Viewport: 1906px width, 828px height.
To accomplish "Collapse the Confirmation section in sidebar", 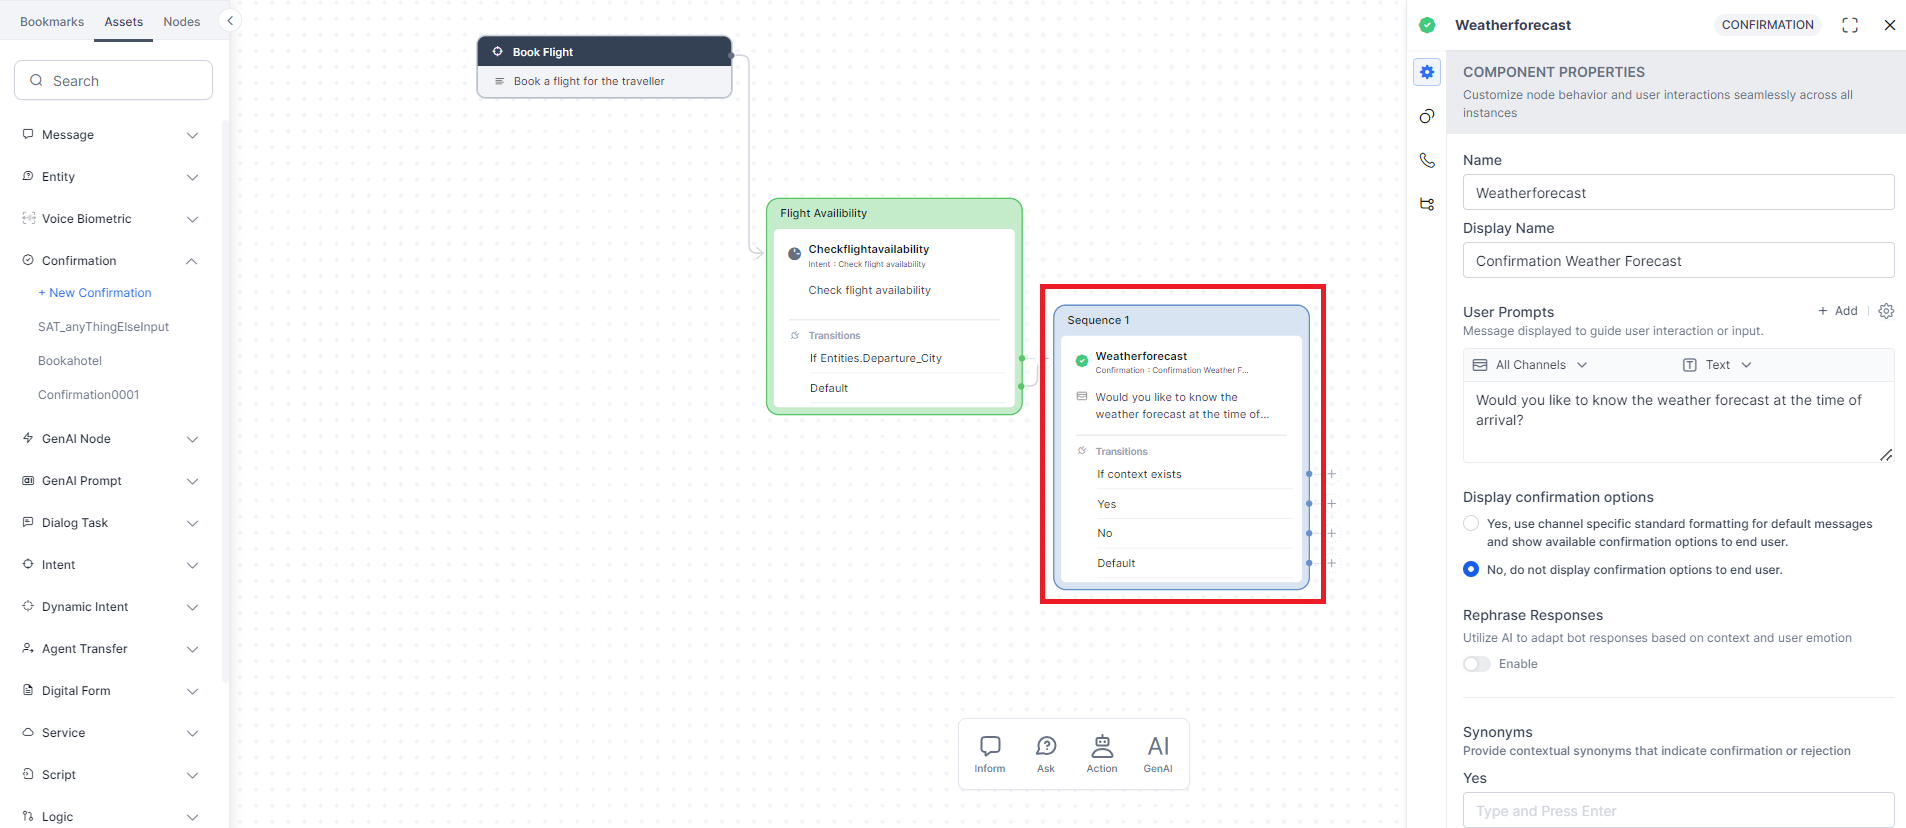I will [192, 261].
